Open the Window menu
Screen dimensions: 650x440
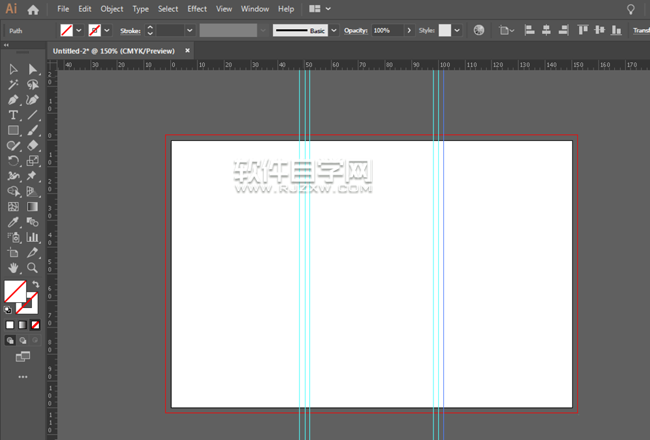point(255,9)
